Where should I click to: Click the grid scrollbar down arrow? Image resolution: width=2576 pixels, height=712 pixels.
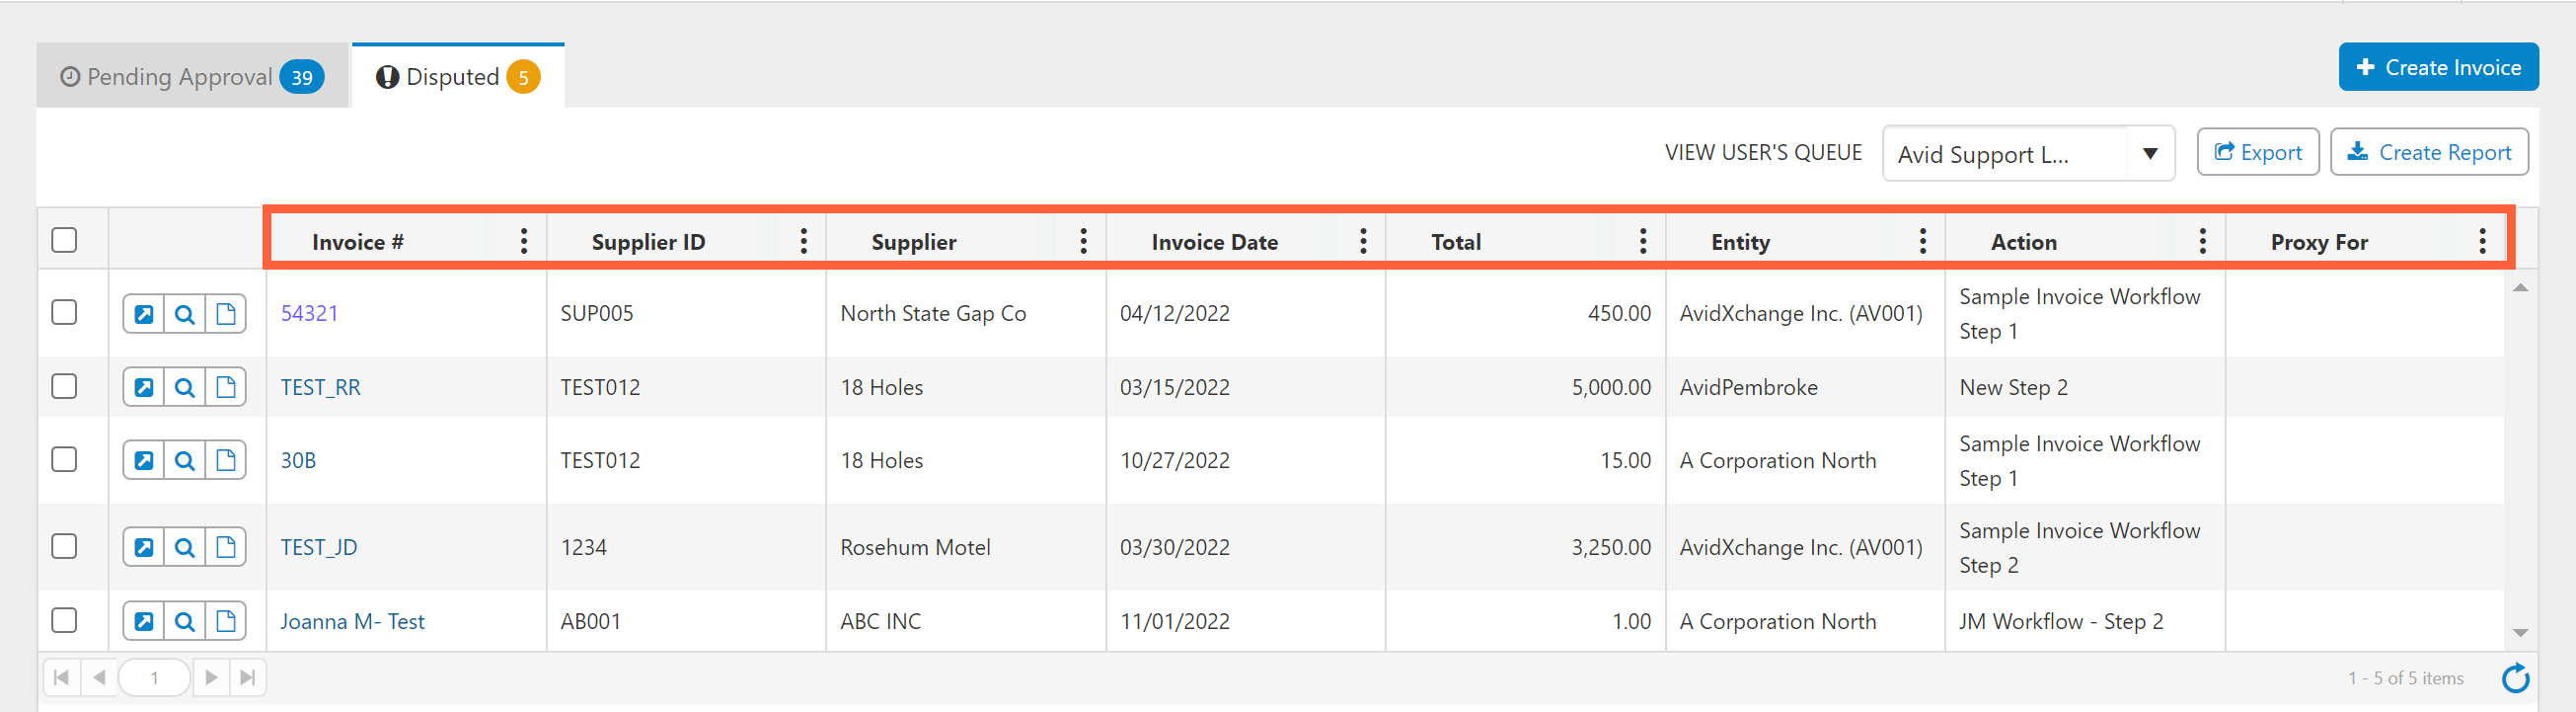coord(2520,633)
